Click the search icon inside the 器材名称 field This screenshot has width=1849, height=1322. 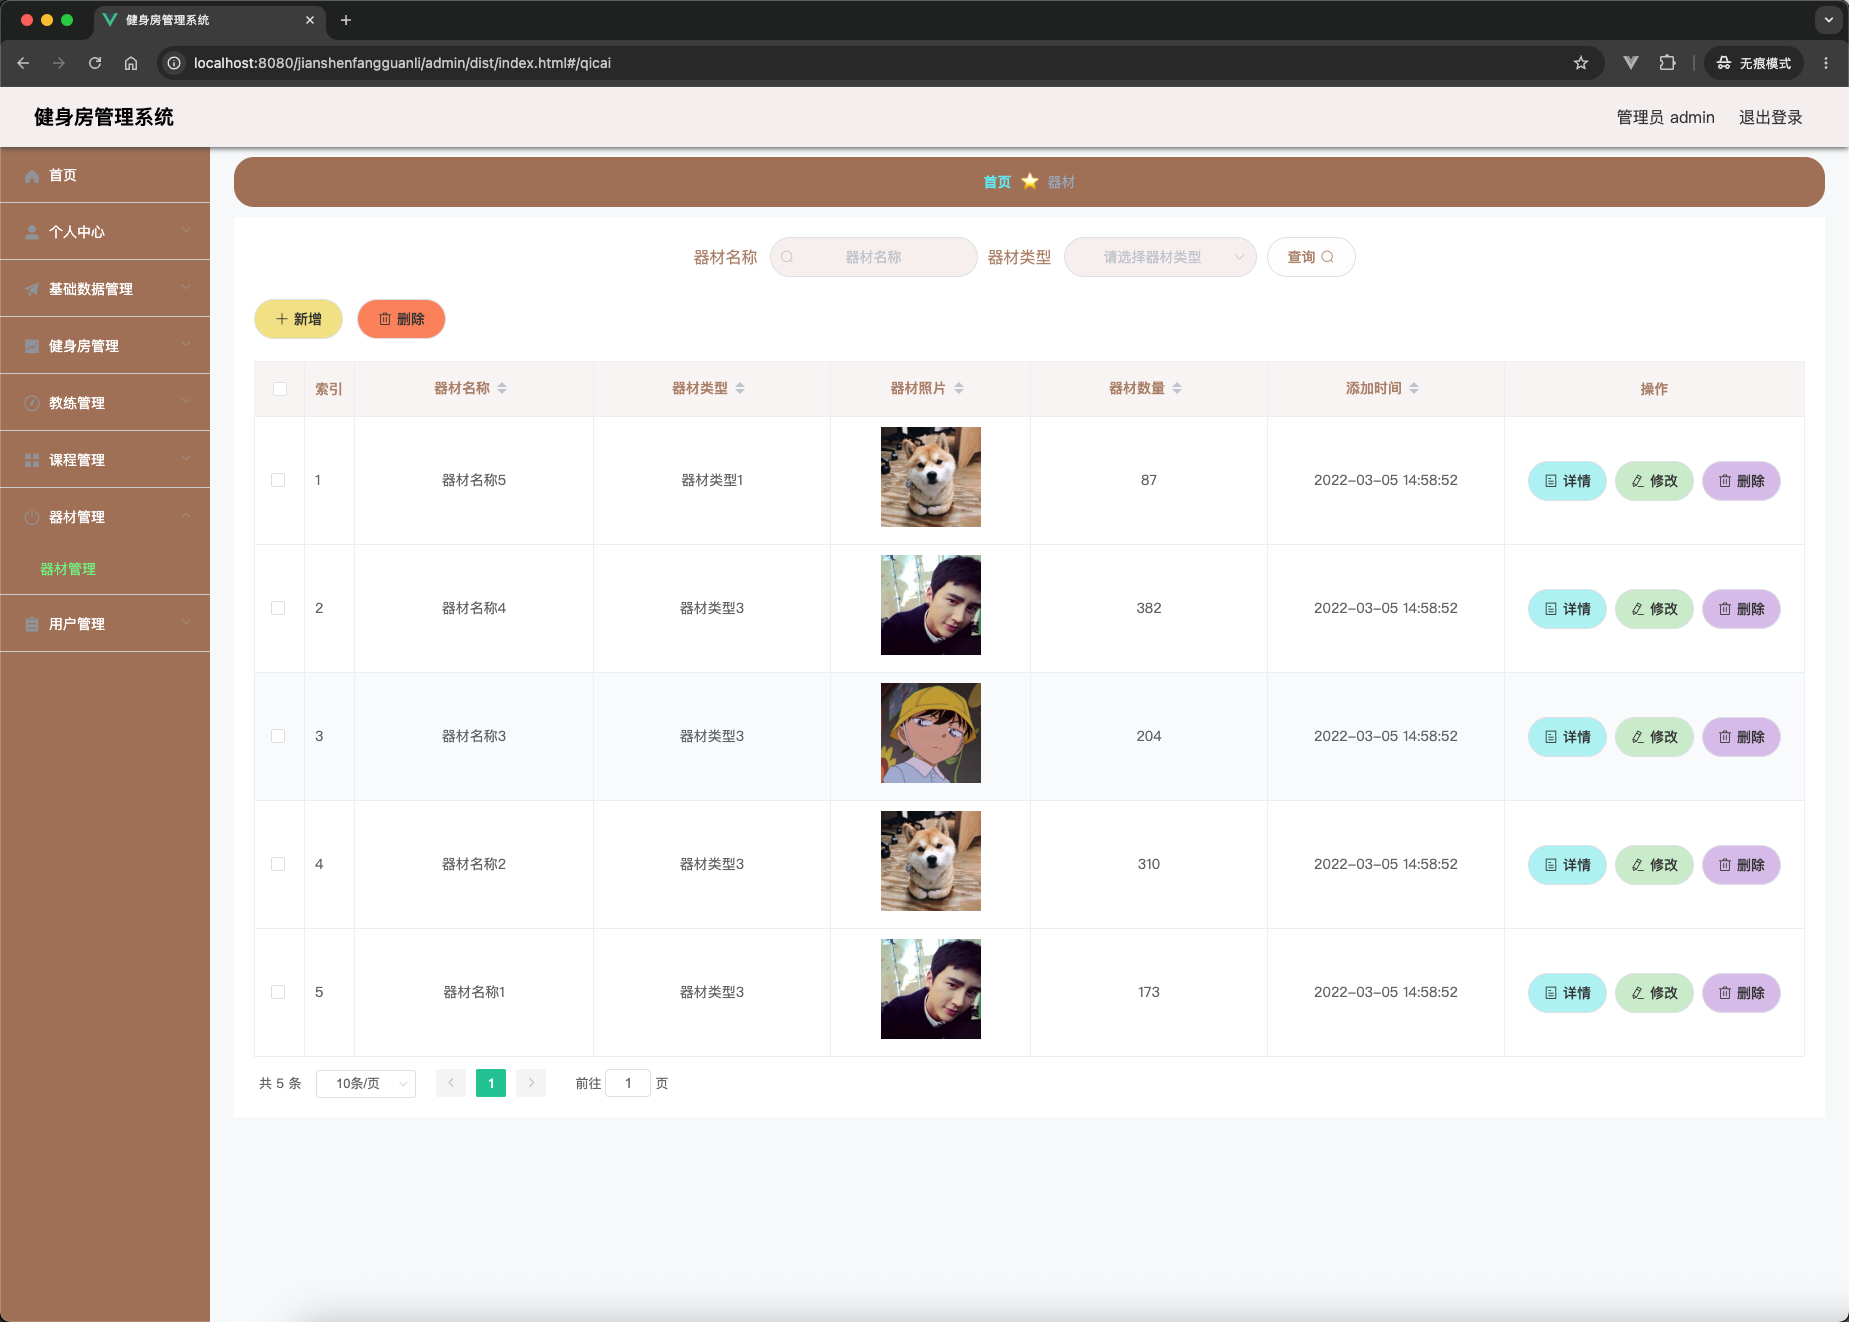tap(787, 257)
